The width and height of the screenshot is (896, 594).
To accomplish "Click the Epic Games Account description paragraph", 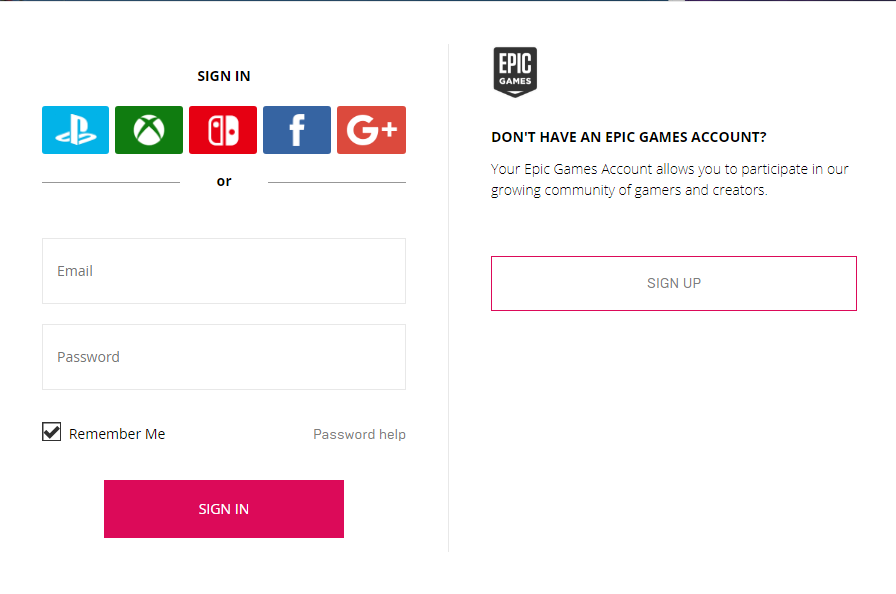I will pyautogui.click(x=669, y=179).
